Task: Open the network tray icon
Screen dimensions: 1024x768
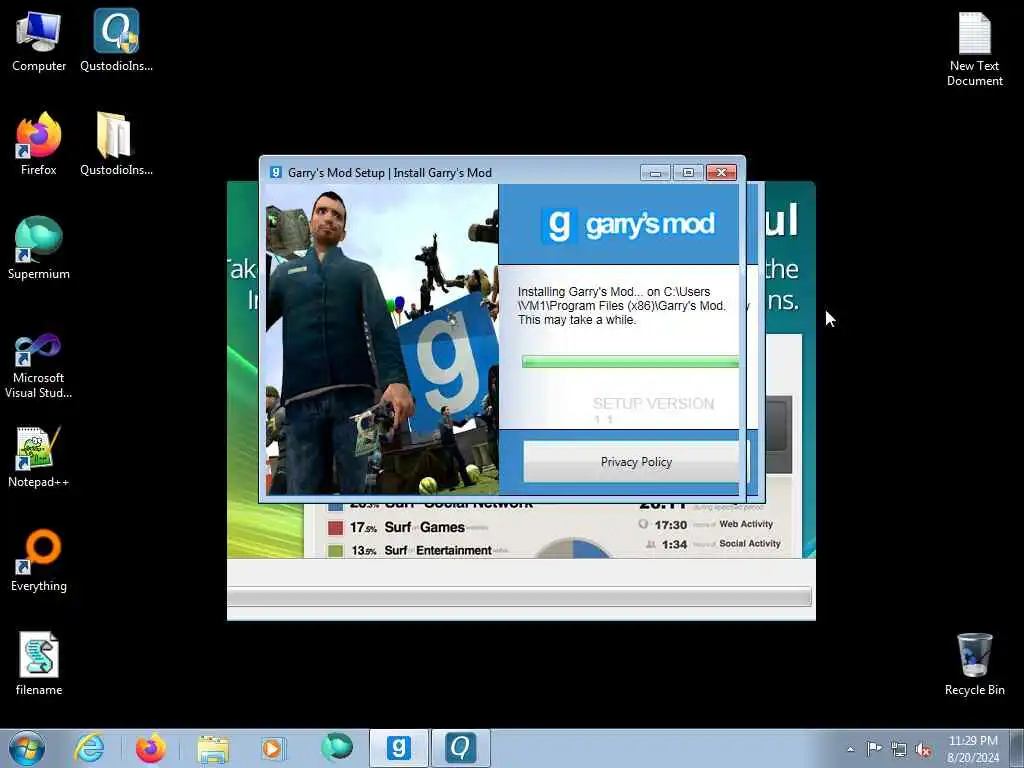Action: pos(899,749)
